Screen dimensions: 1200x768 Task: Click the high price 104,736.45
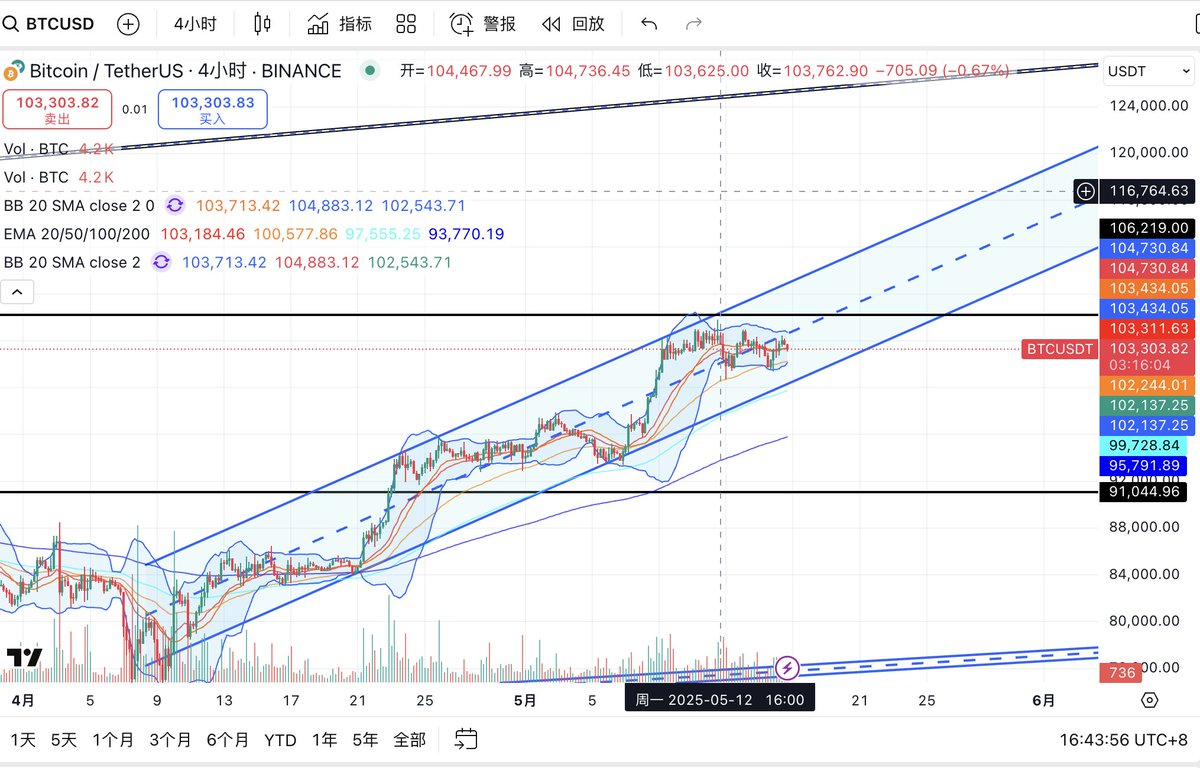[588, 71]
